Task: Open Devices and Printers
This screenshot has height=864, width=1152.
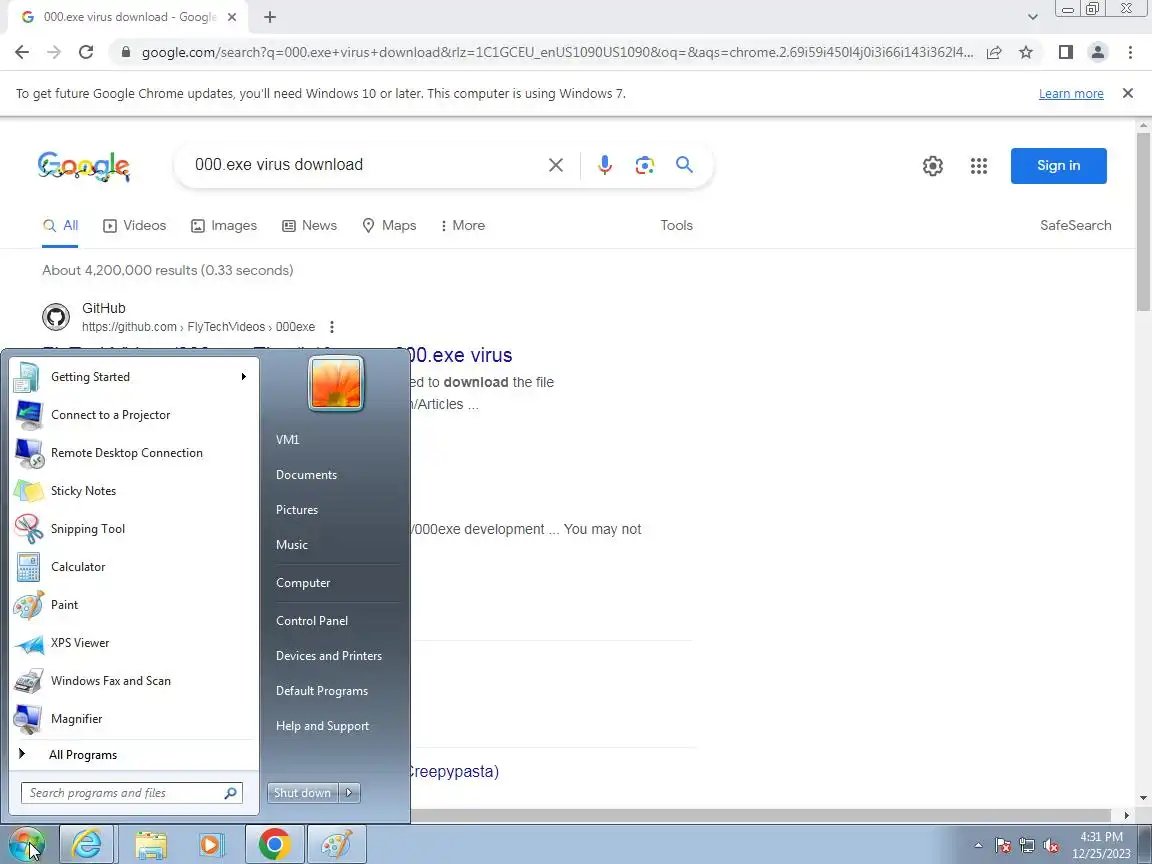Action: [x=328, y=656]
